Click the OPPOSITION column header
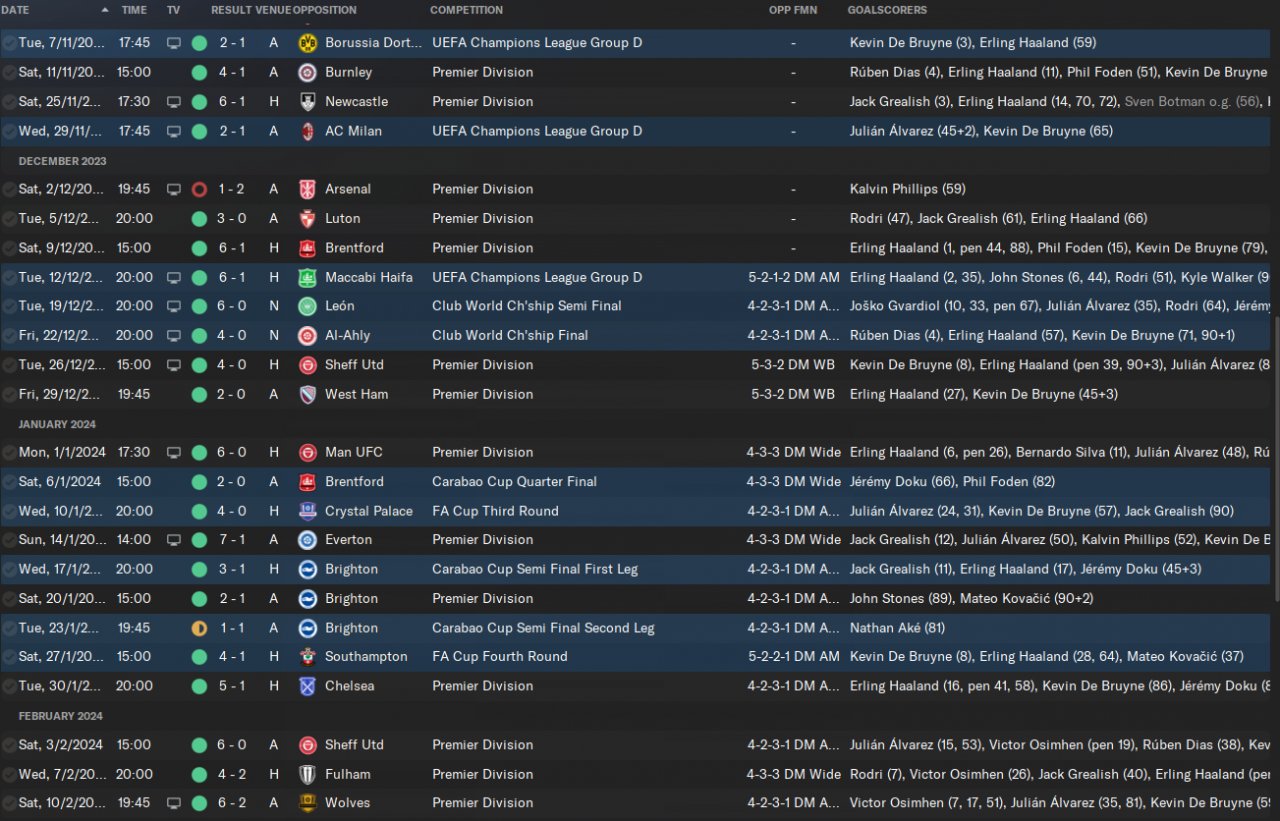 click(x=325, y=10)
